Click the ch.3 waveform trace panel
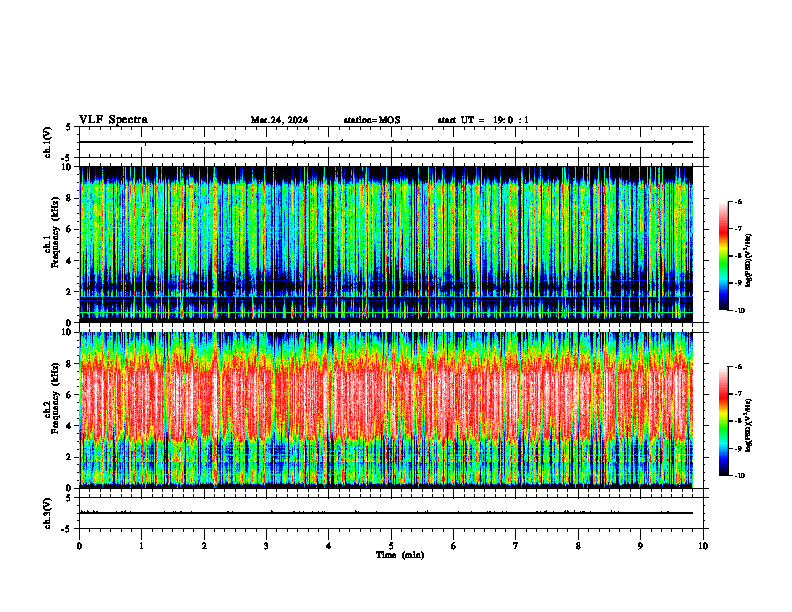Viewport: 792px width, 612px height. click(391, 513)
